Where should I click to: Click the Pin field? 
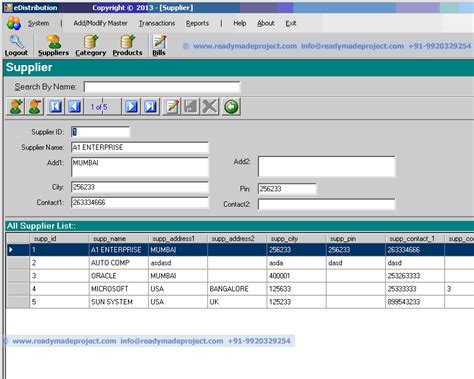(x=287, y=189)
